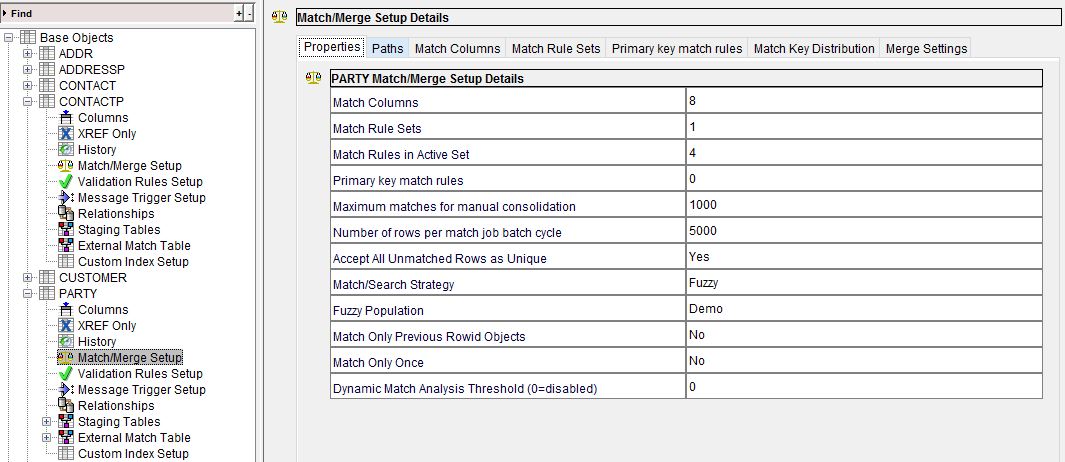Collapse the PARTY base object node

(x=28, y=294)
